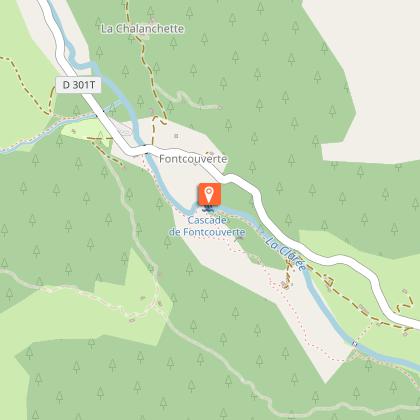Viewport: 420px width, 420px height.
Task: Open the Cascade de Fontcouverte label
Action: coord(207,226)
